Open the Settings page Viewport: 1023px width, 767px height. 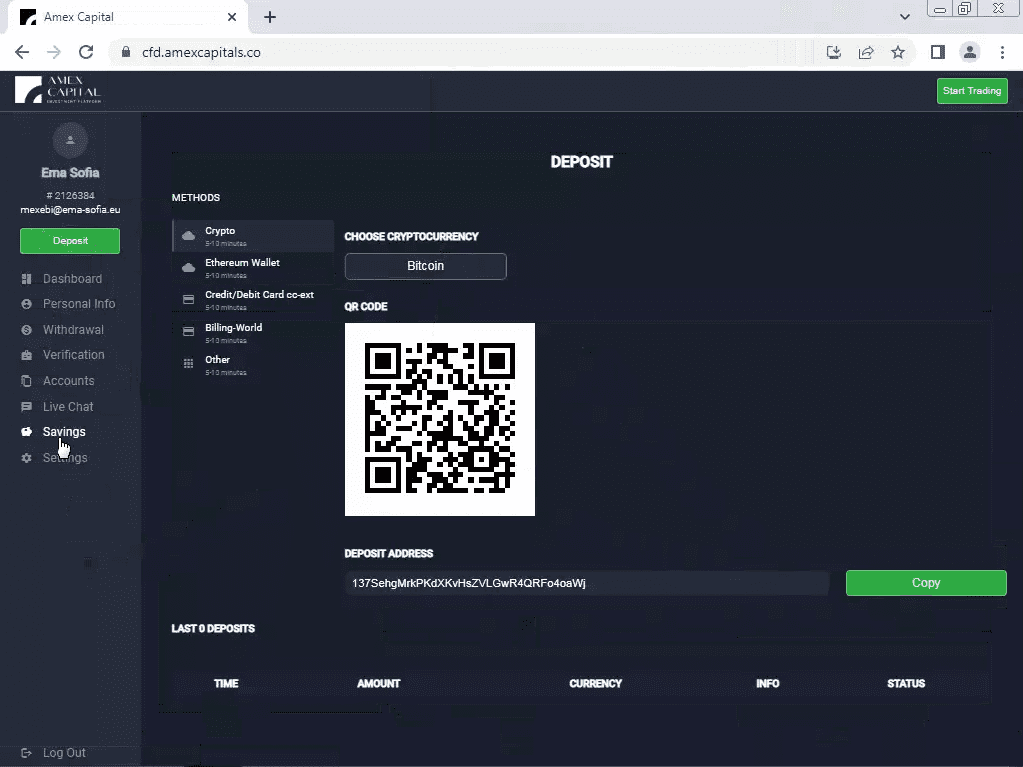[x=65, y=458]
